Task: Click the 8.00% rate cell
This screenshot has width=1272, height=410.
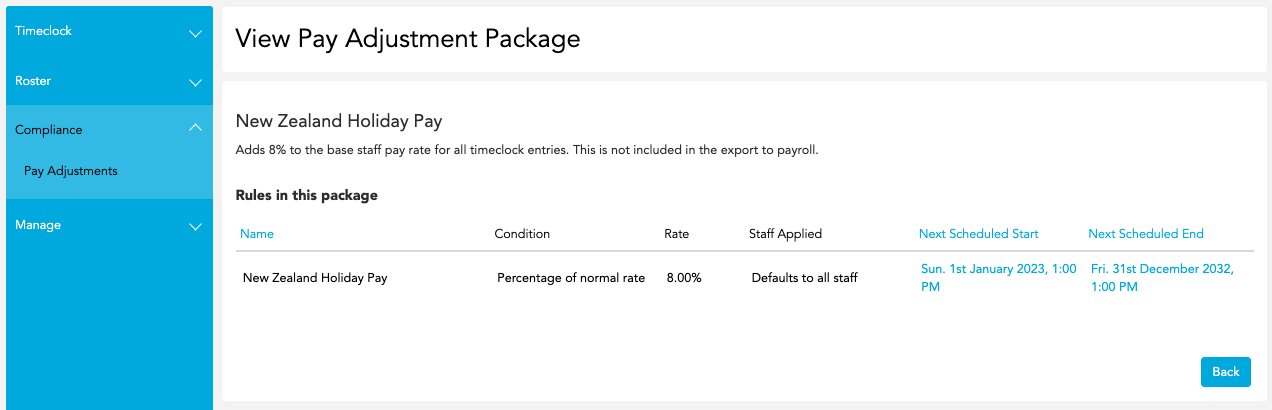Action: pos(684,278)
